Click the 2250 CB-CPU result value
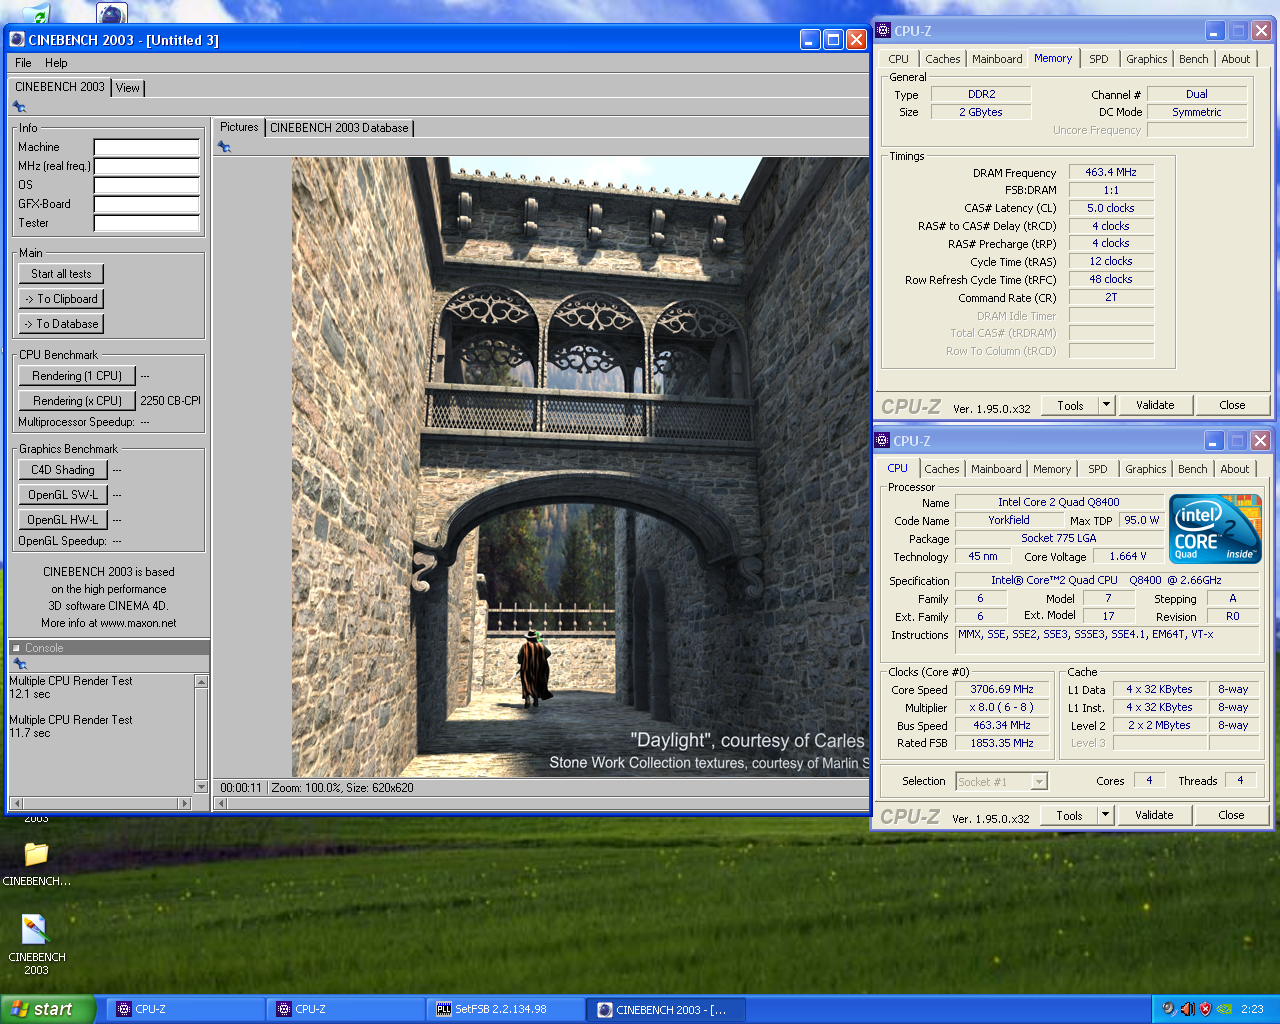Image resolution: width=1280 pixels, height=1024 pixels. coord(170,401)
